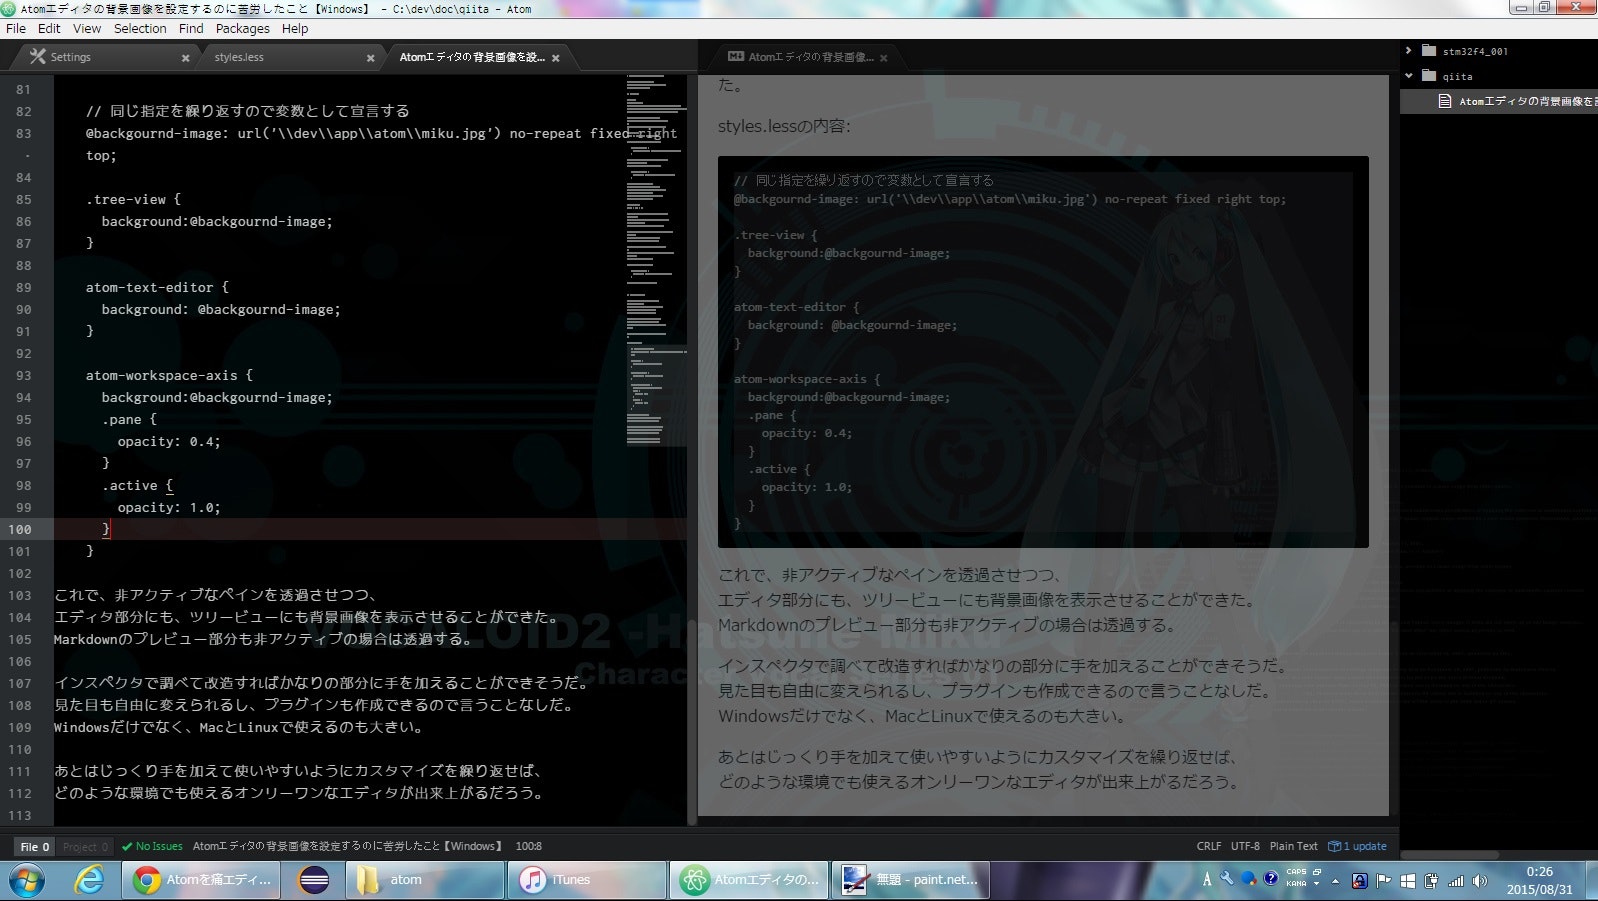Click the IME wrench tools icon
The height and width of the screenshot is (901, 1598).
(x=1227, y=878)
